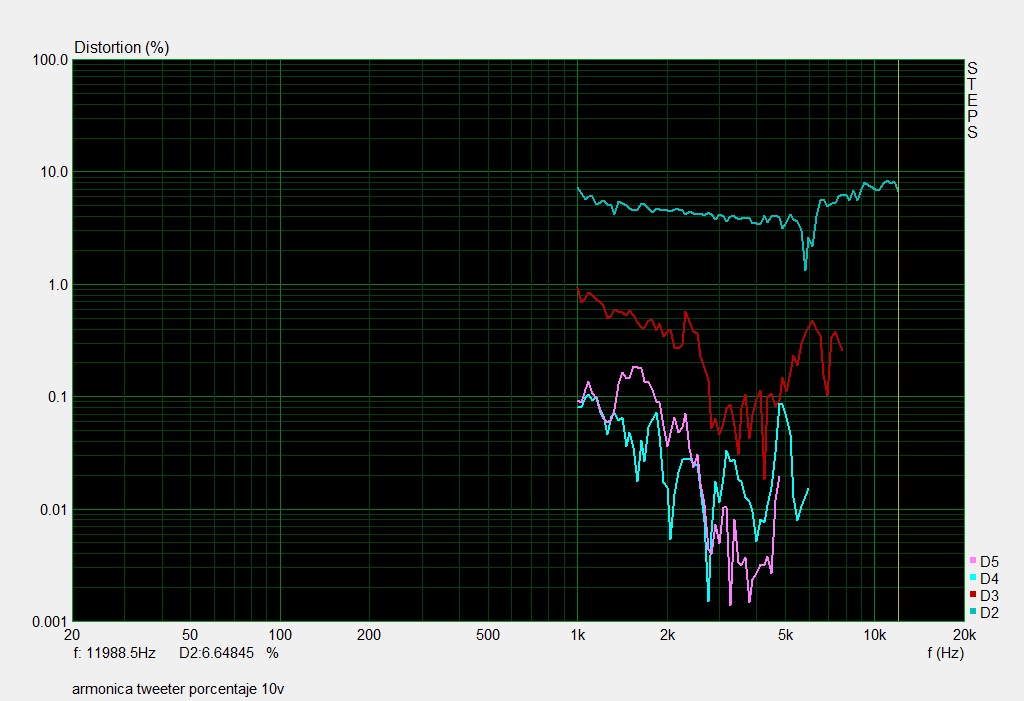Click the 100.0 Y-axis label
The width and height of the screenshot is (1024, 701).
pyautogui.click(x=50, y=60)
